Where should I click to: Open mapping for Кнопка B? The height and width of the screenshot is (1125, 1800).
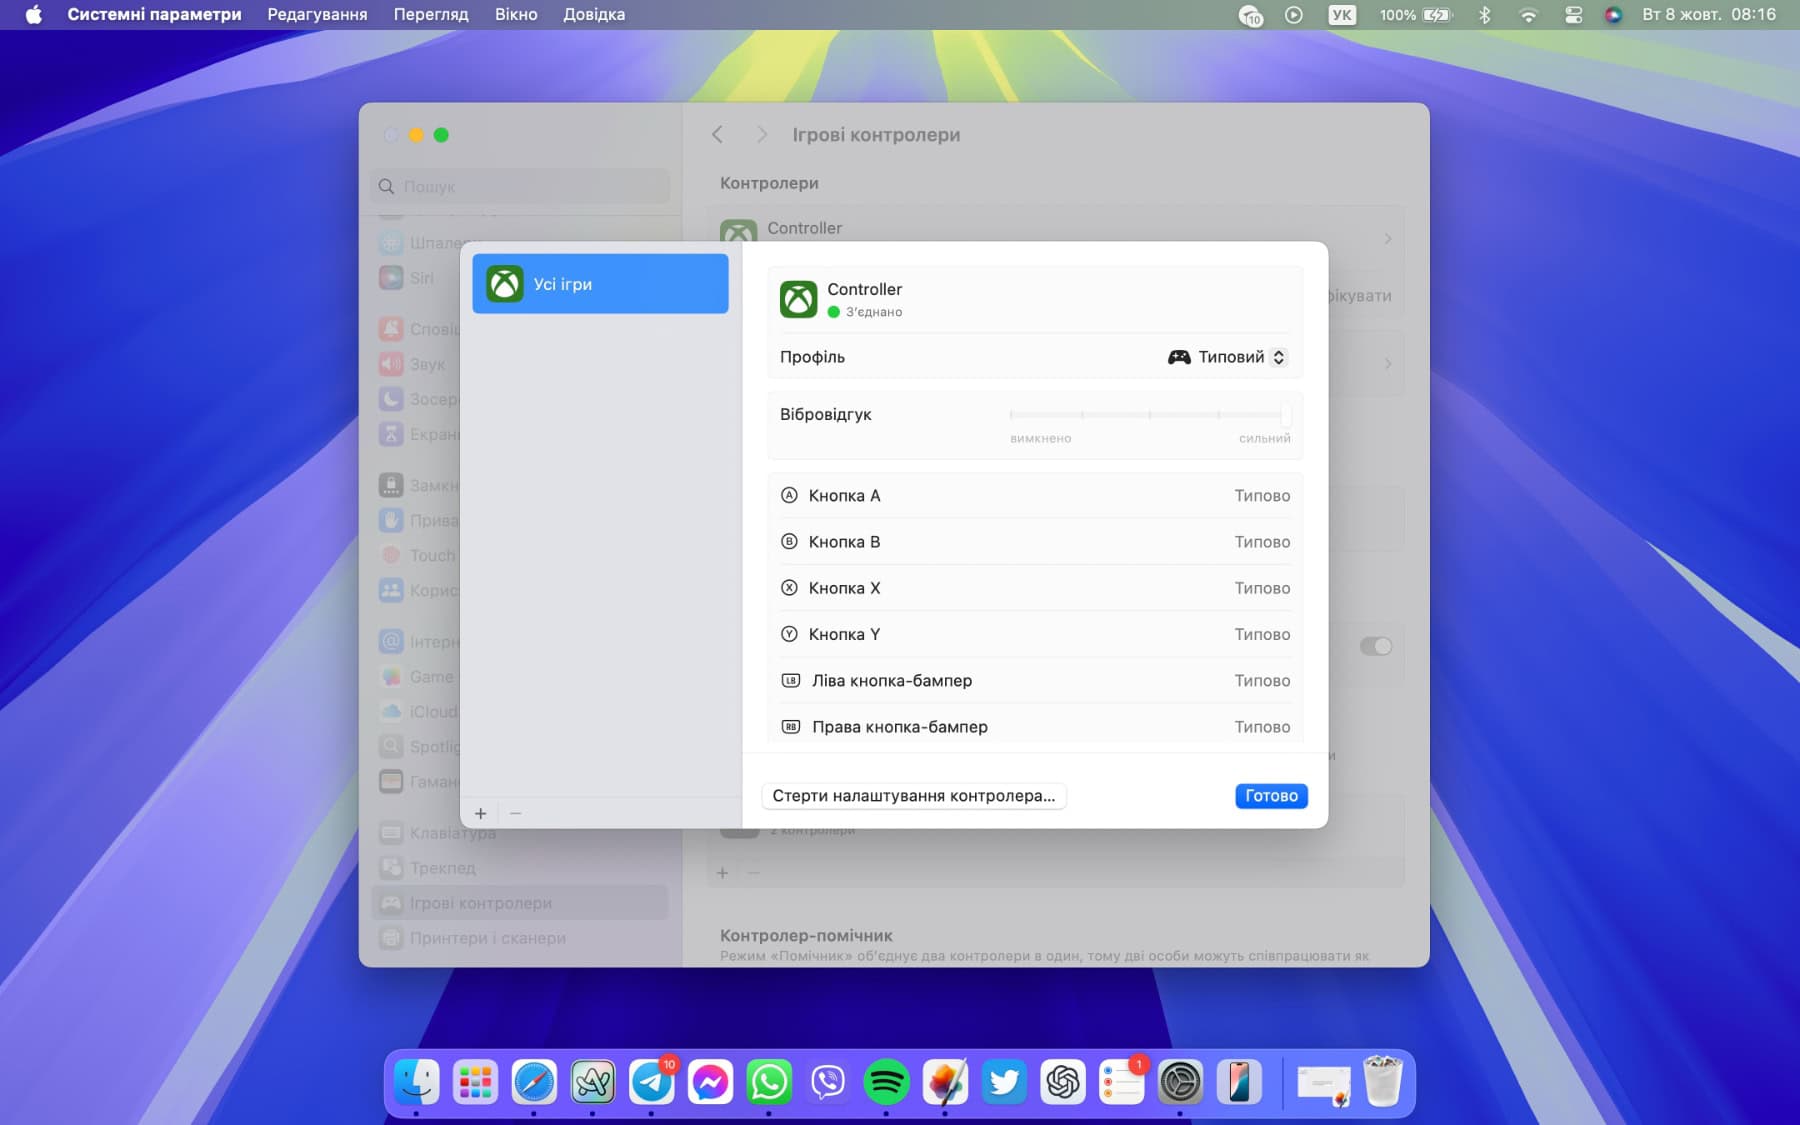(1035, 542)
